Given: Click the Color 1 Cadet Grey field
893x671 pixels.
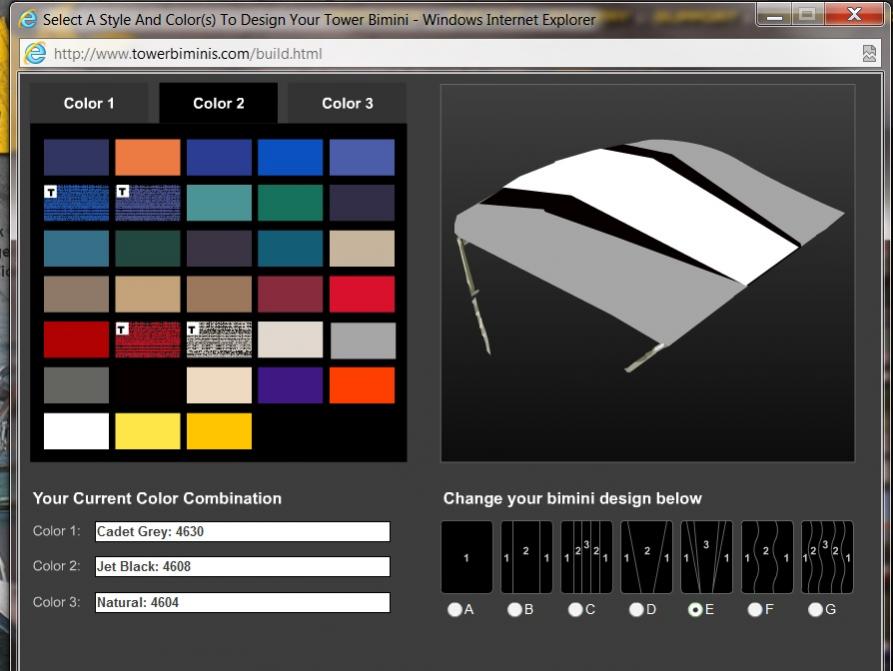Looking at the screenshot, I should 242,532.
